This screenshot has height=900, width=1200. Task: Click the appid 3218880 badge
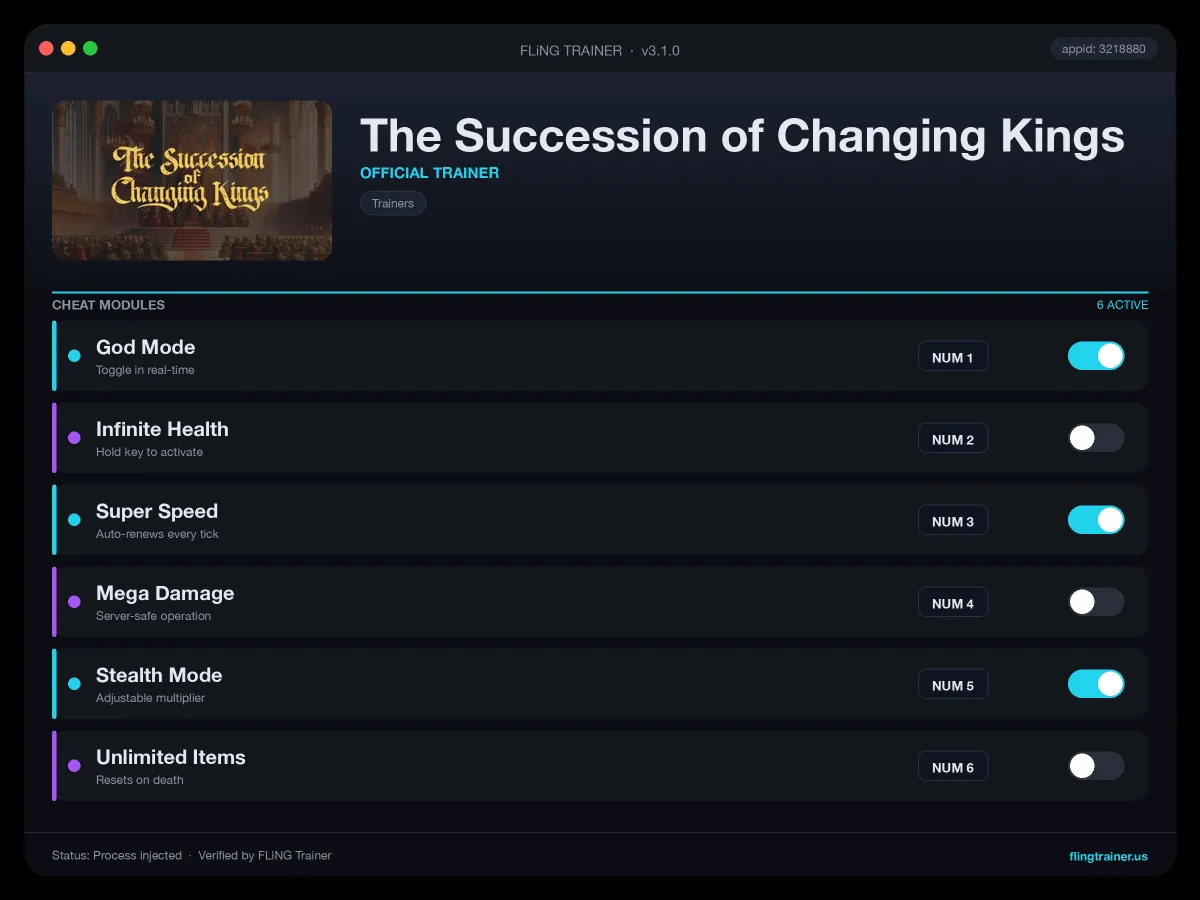tap(1104, 48)
